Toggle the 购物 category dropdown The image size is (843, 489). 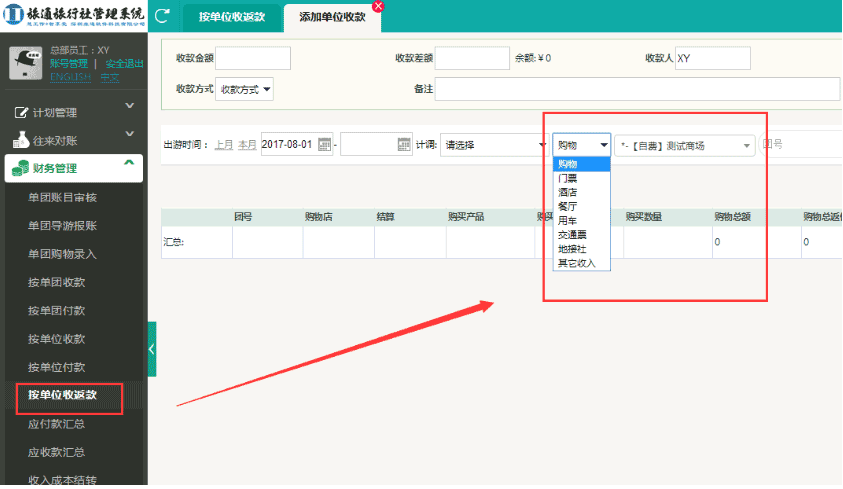(582, 145)
